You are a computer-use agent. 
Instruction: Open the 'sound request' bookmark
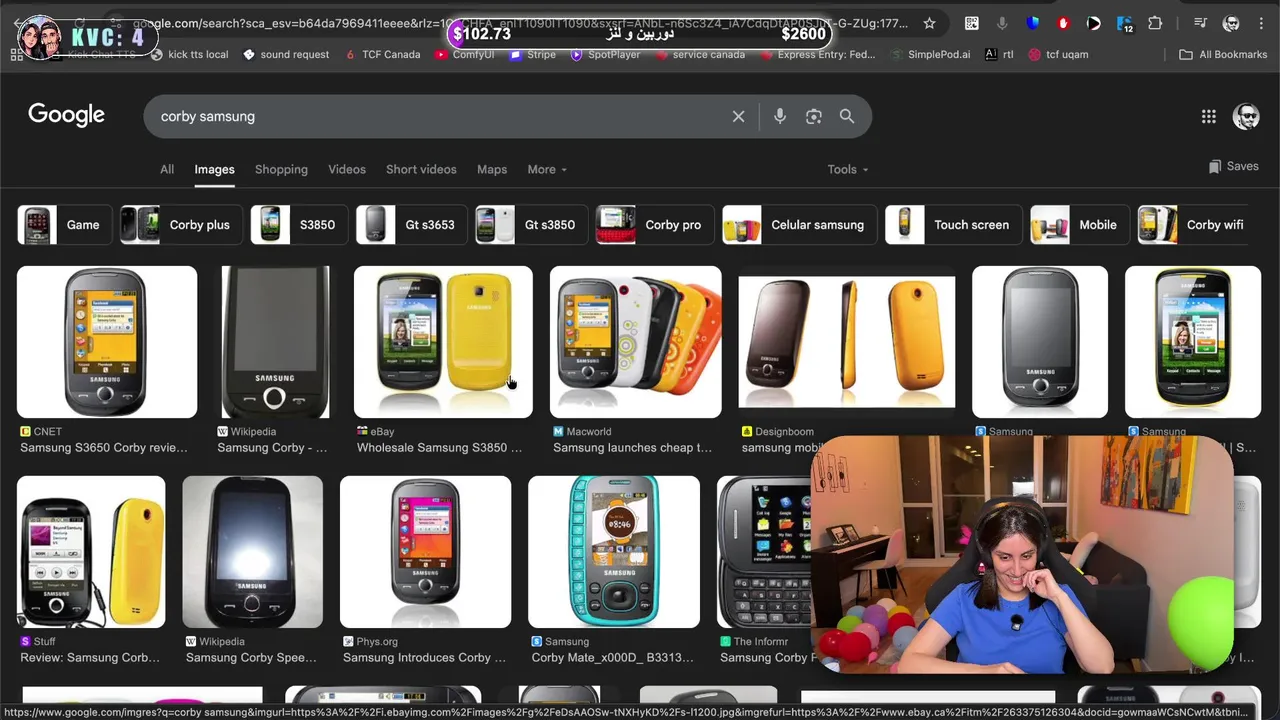tap(286, 54)
